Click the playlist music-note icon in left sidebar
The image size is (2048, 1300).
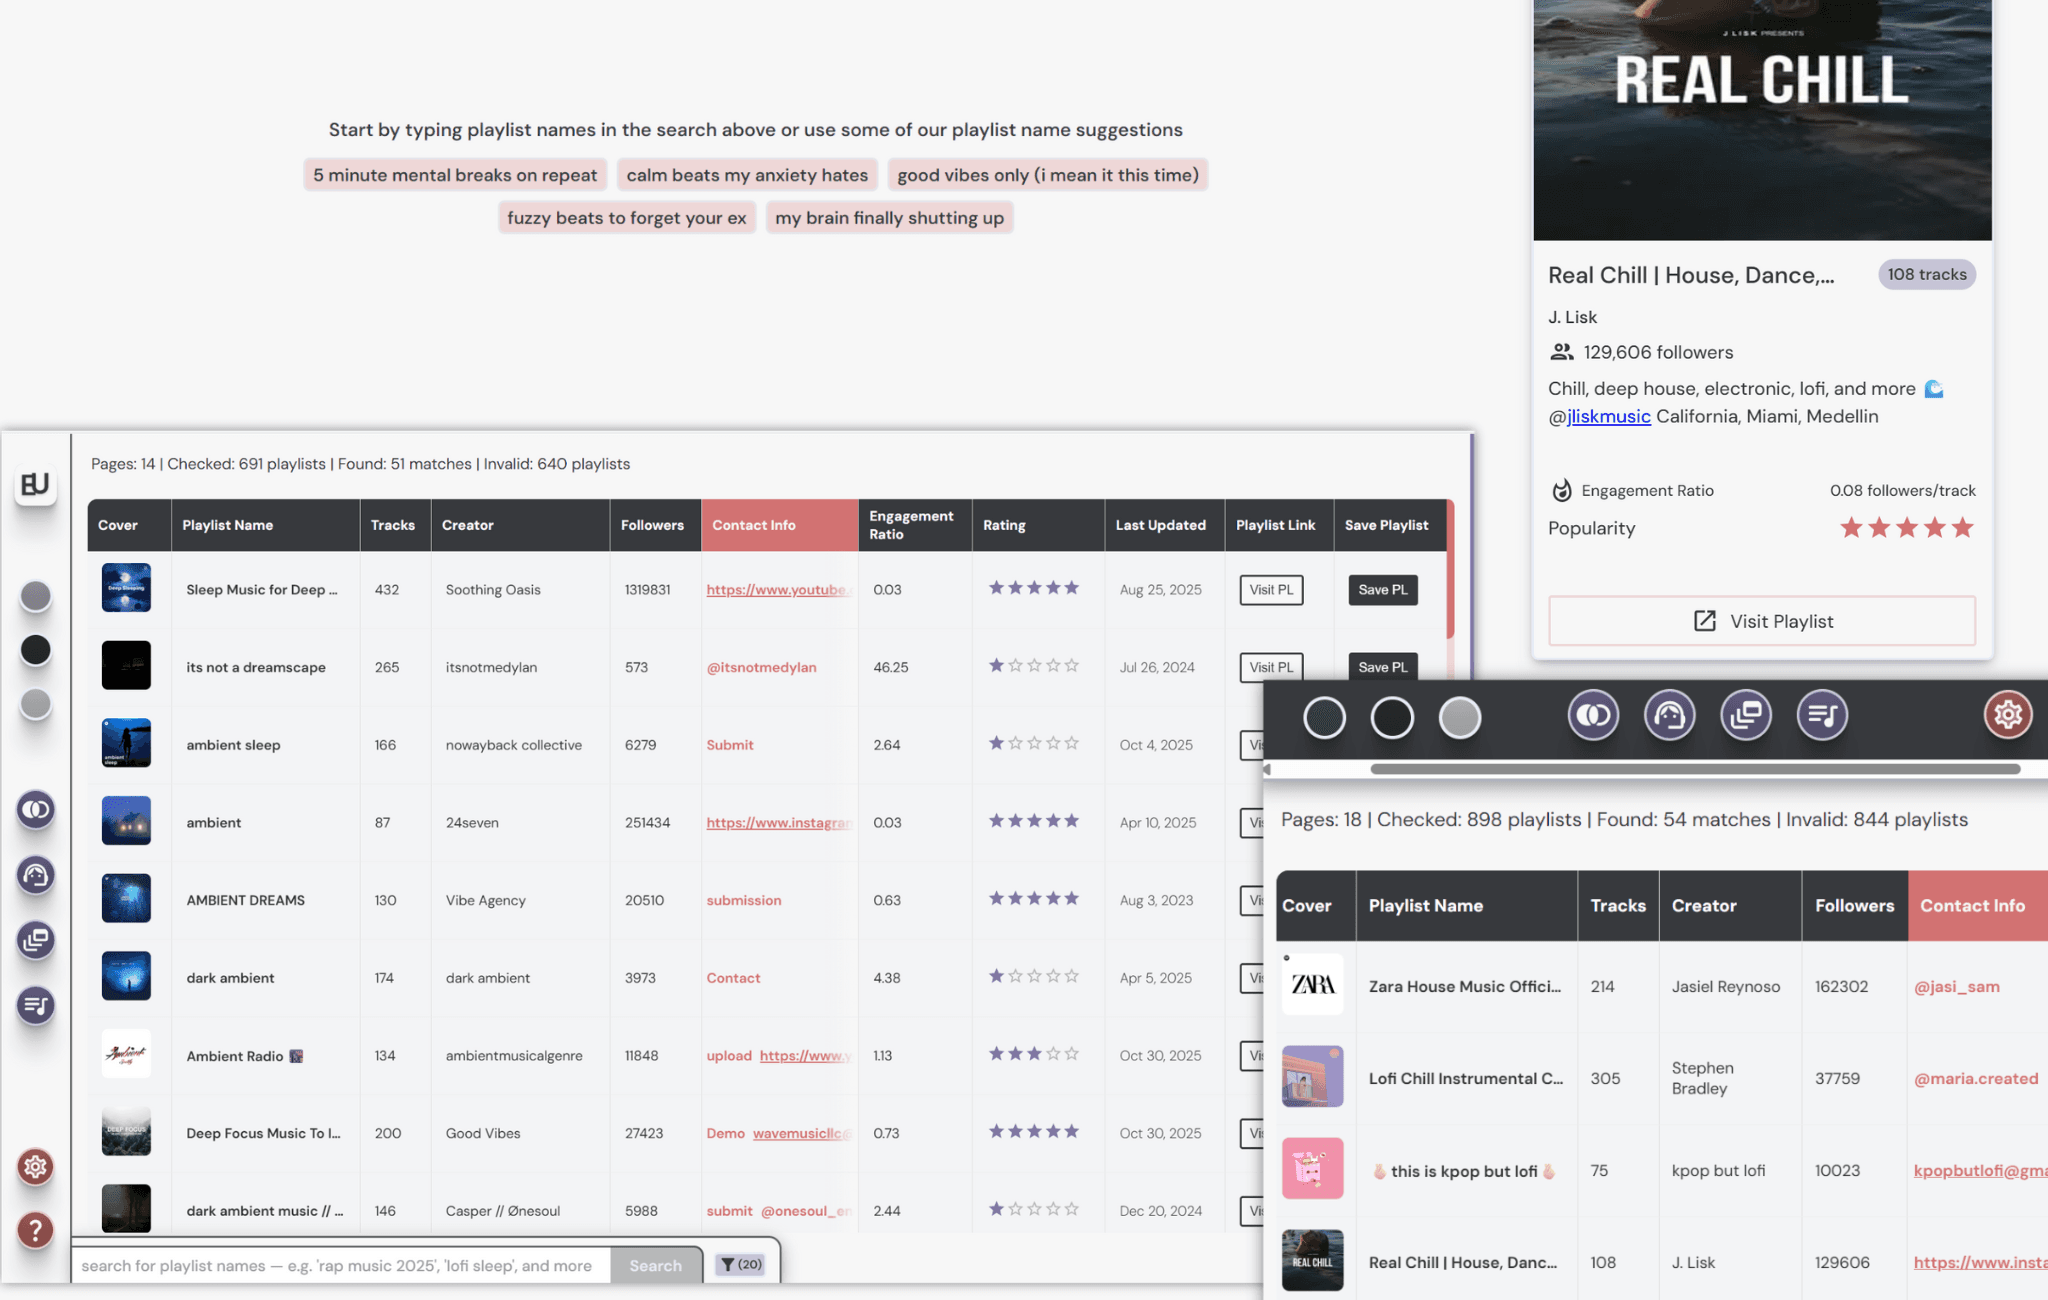click(x=36, y=1005)
